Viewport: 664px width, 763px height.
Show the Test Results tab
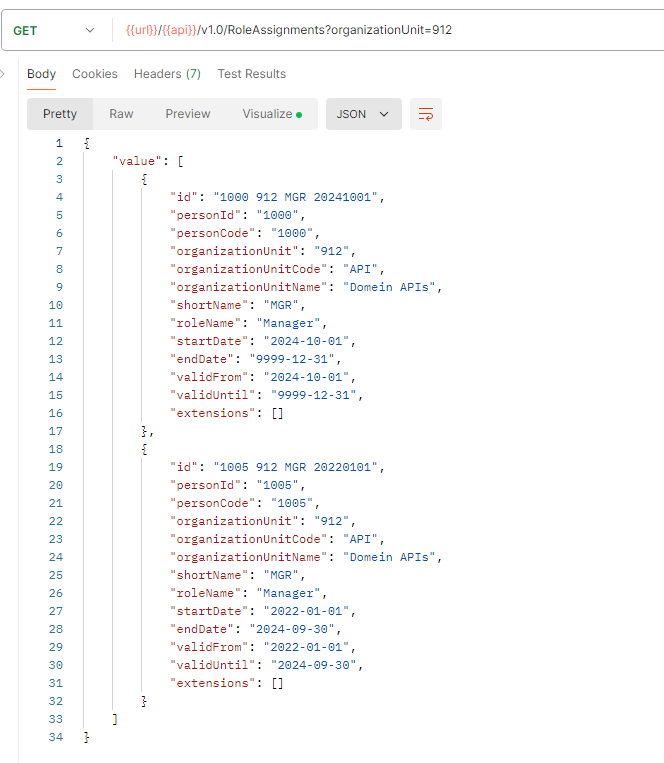point(251,74)
